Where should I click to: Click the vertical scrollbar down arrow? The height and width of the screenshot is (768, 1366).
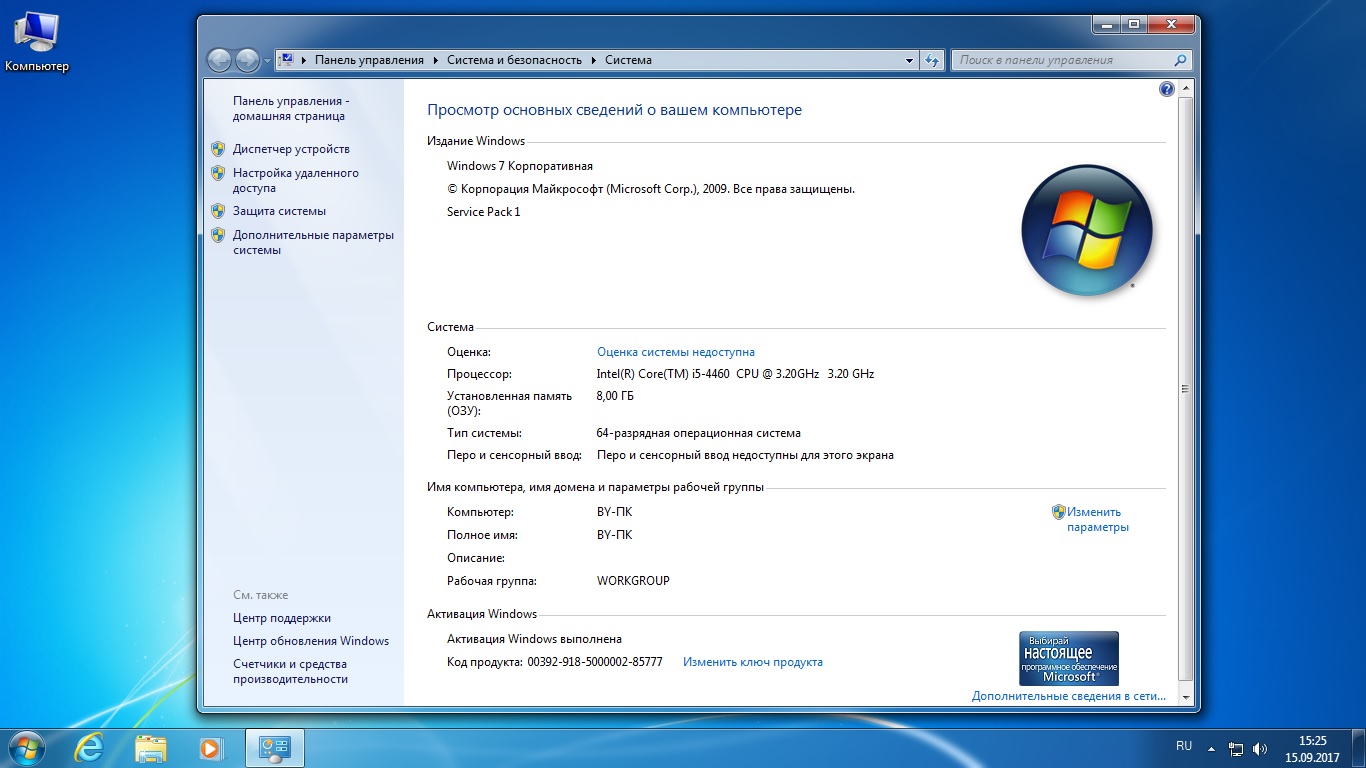pyautogui.click(x=1186, y=697)
